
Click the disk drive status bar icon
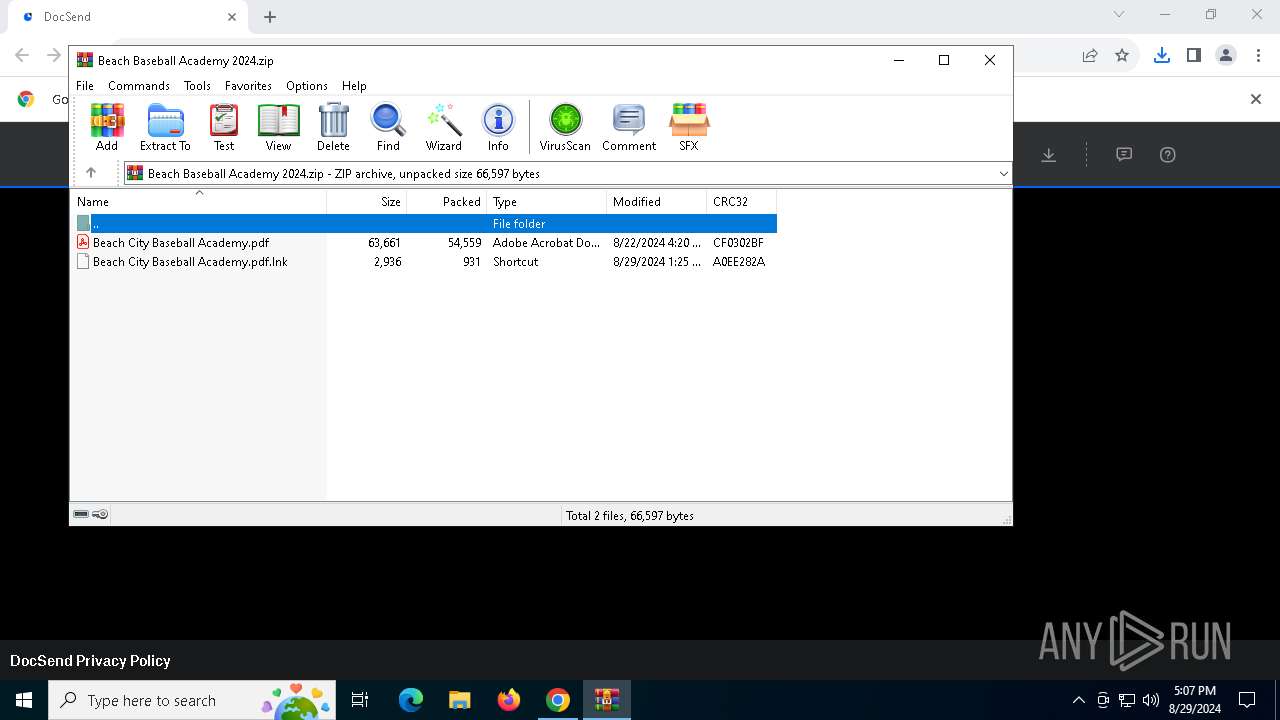tap(81, 514)
